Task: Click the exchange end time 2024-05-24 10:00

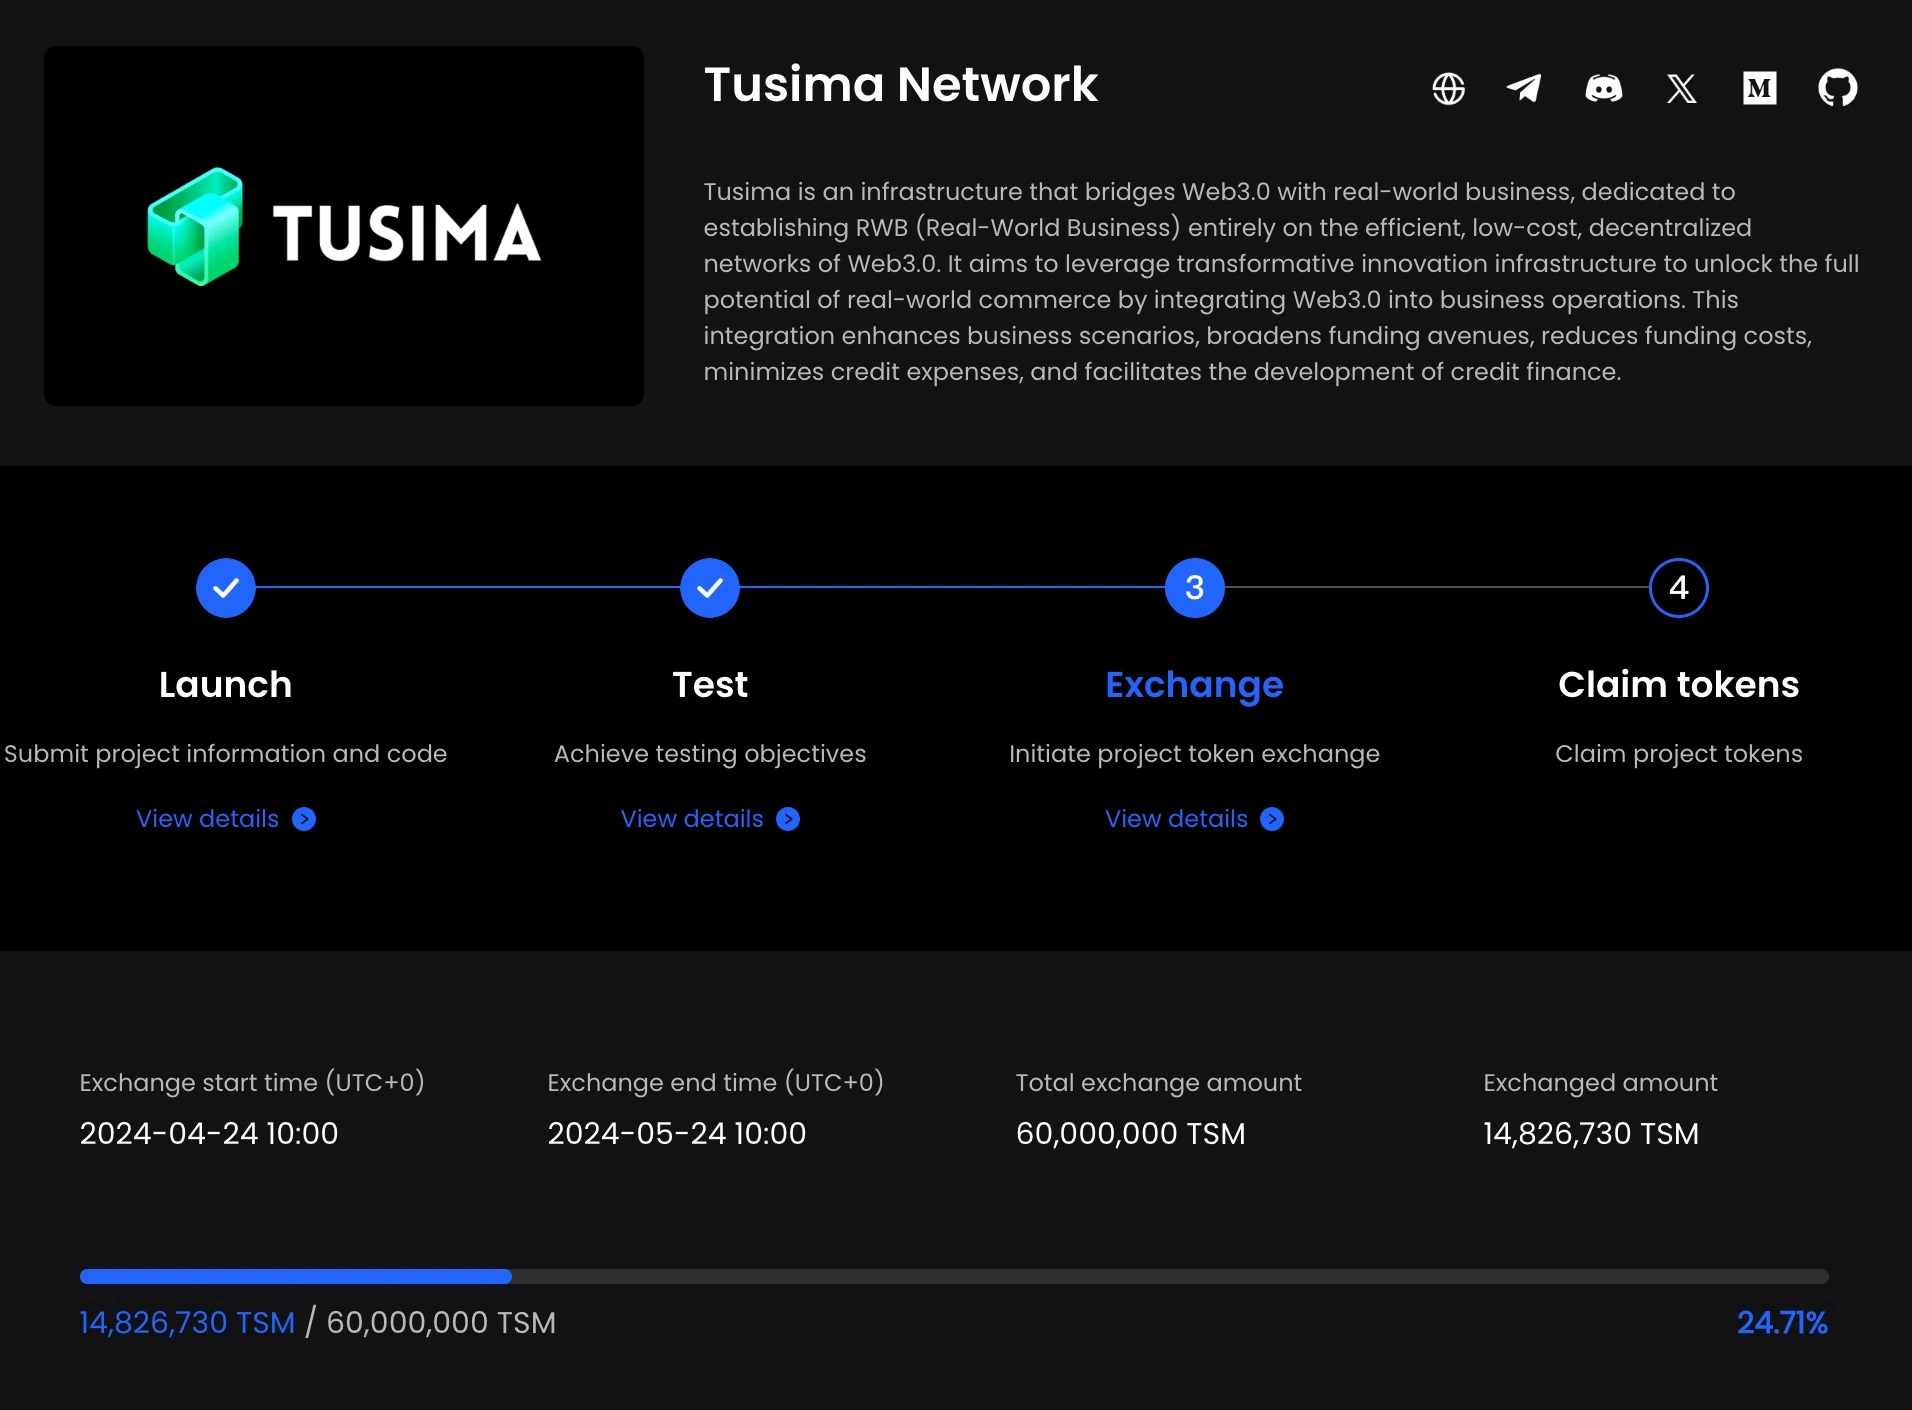Action: [677, 1133]
